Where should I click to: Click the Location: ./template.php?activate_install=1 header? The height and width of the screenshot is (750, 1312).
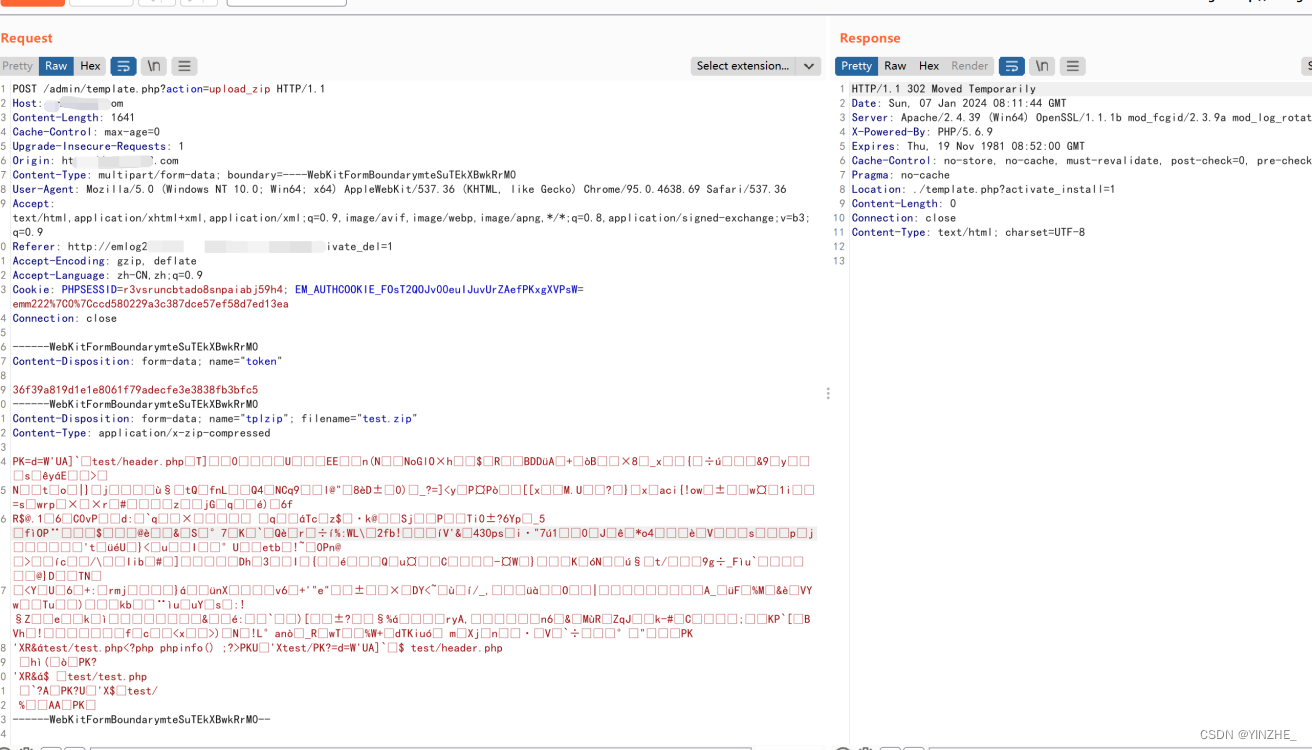coord(983,189)
